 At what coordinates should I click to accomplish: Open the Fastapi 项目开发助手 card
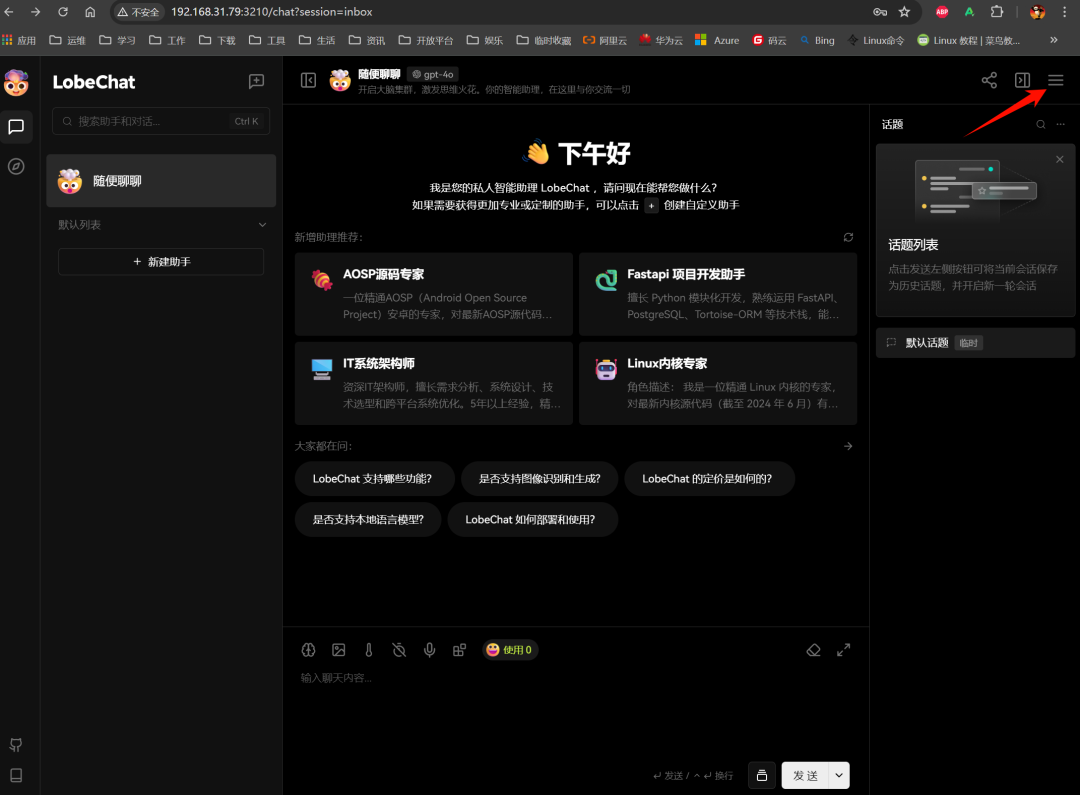(718, 294)
